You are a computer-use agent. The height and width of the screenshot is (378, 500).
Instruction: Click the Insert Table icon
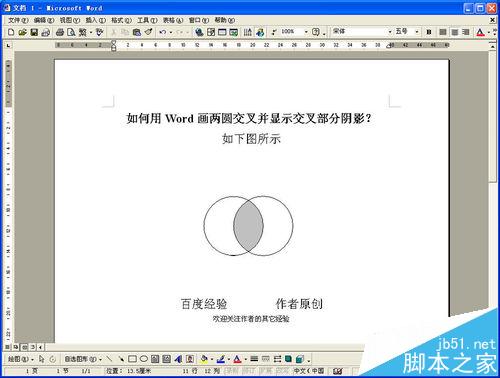click(222, 32)
